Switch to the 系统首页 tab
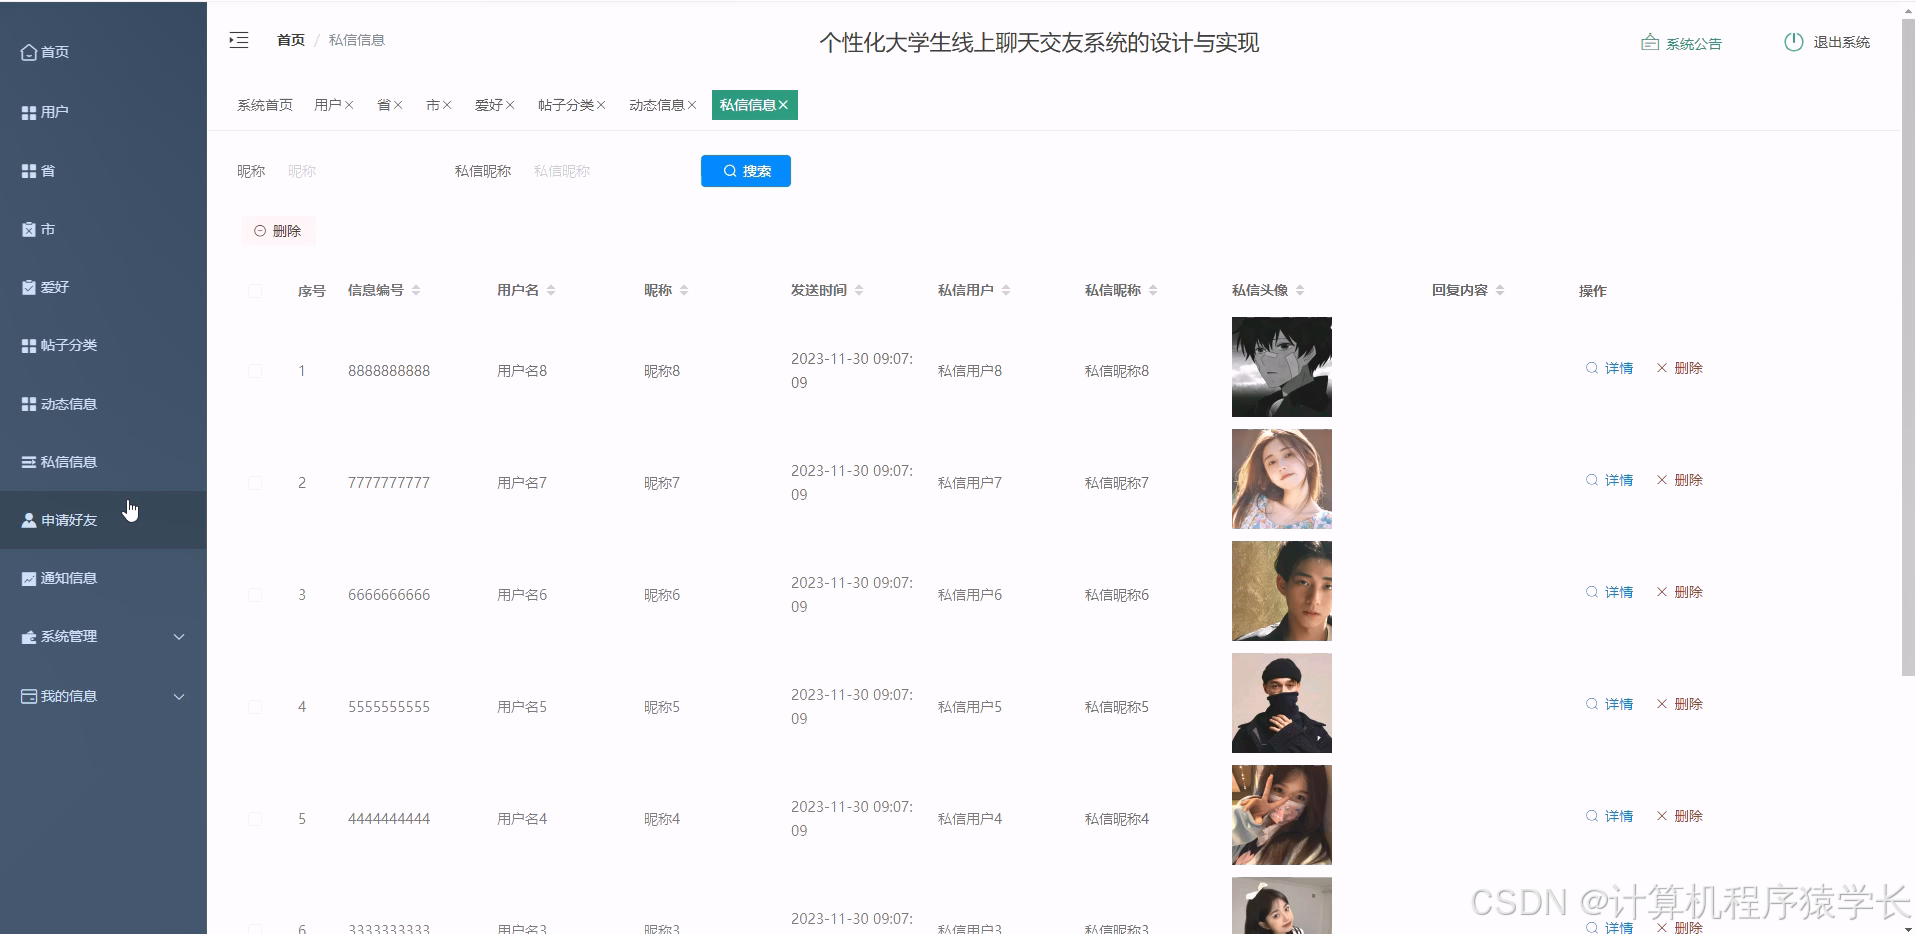 tap(265, 105)
